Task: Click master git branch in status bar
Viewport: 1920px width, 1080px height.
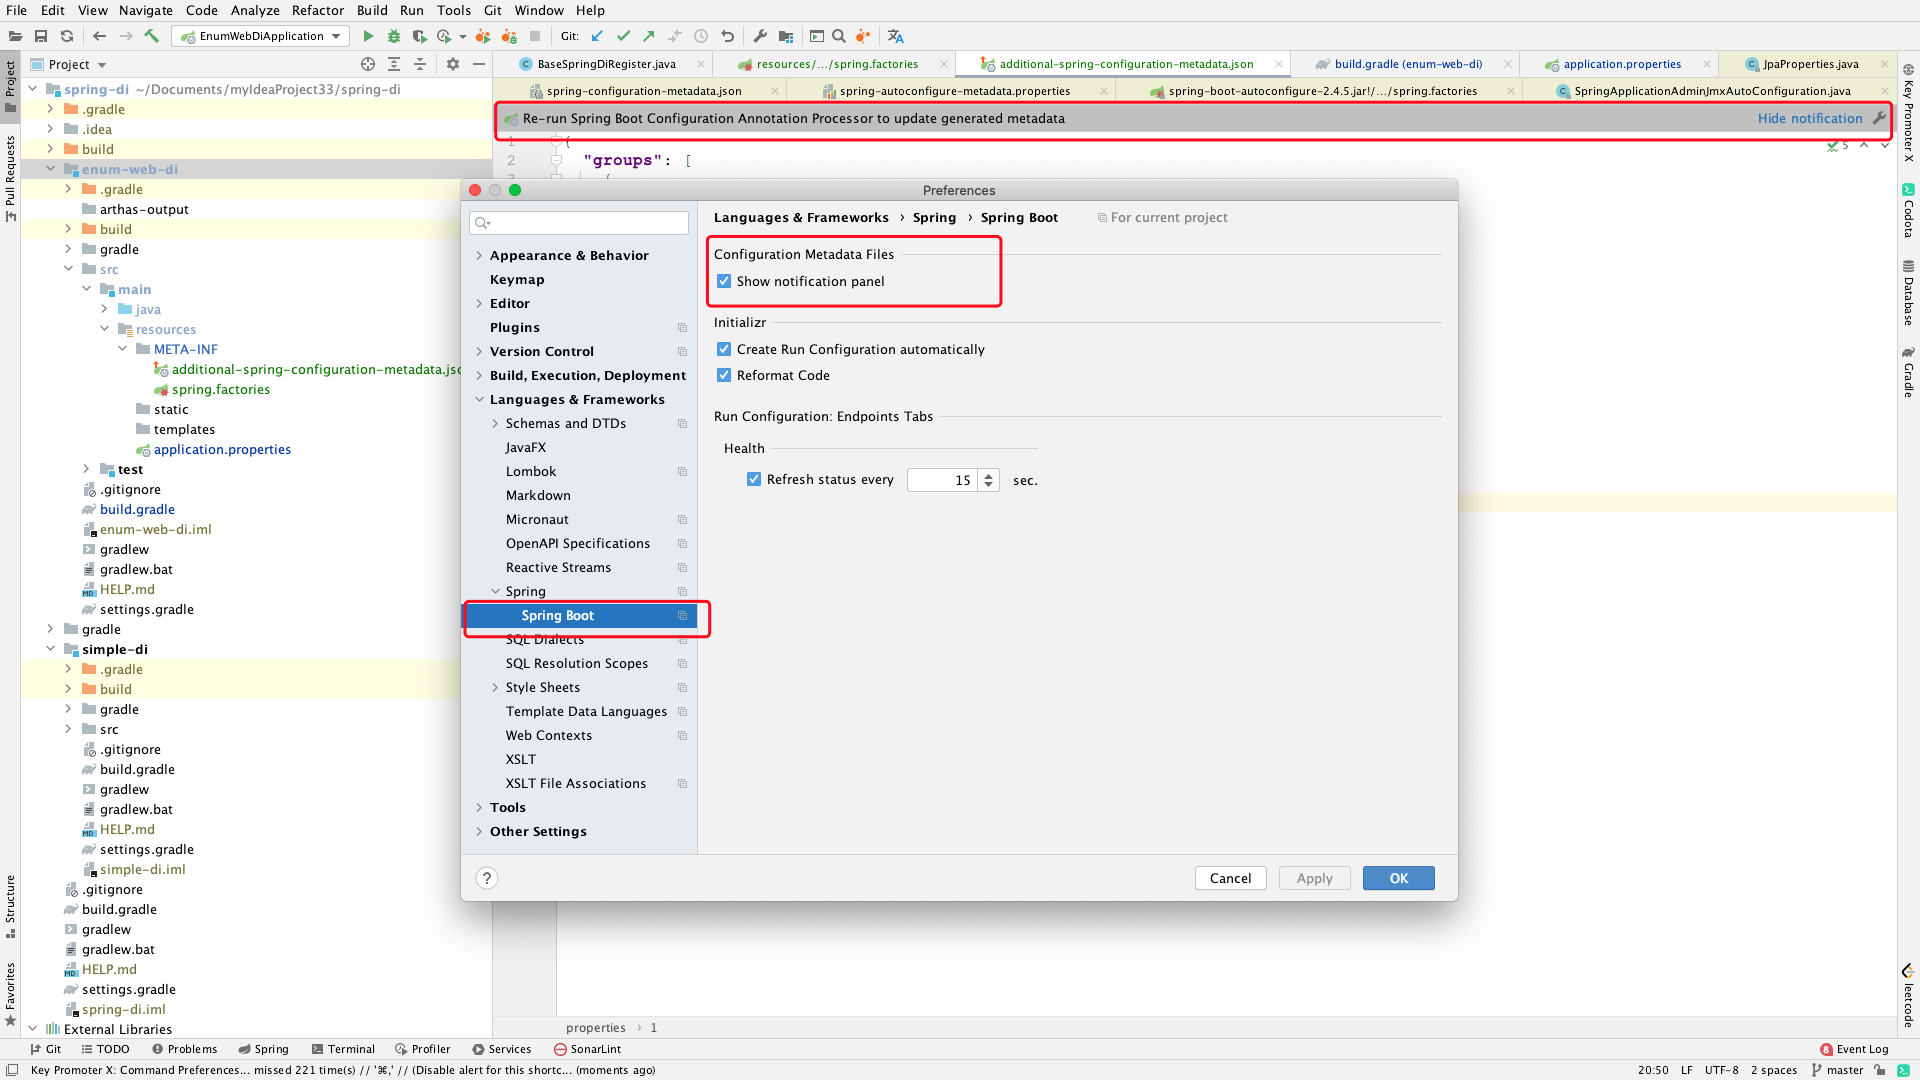Action: coord(1836,1069)
